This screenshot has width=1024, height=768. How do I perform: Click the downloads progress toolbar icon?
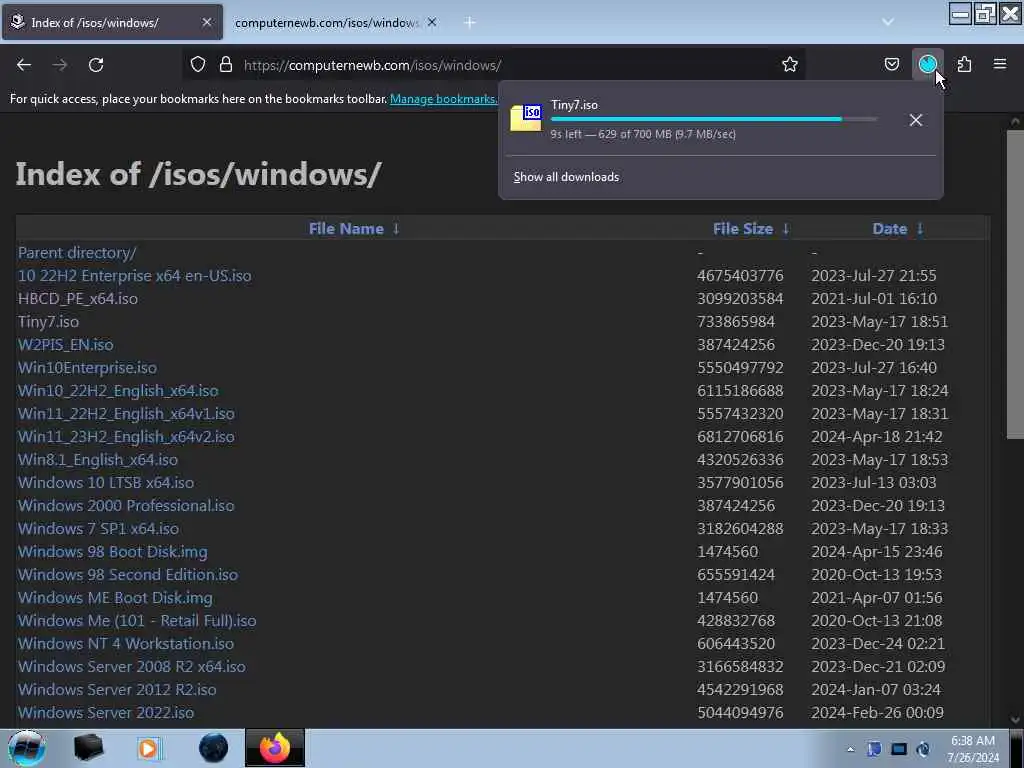927,64
